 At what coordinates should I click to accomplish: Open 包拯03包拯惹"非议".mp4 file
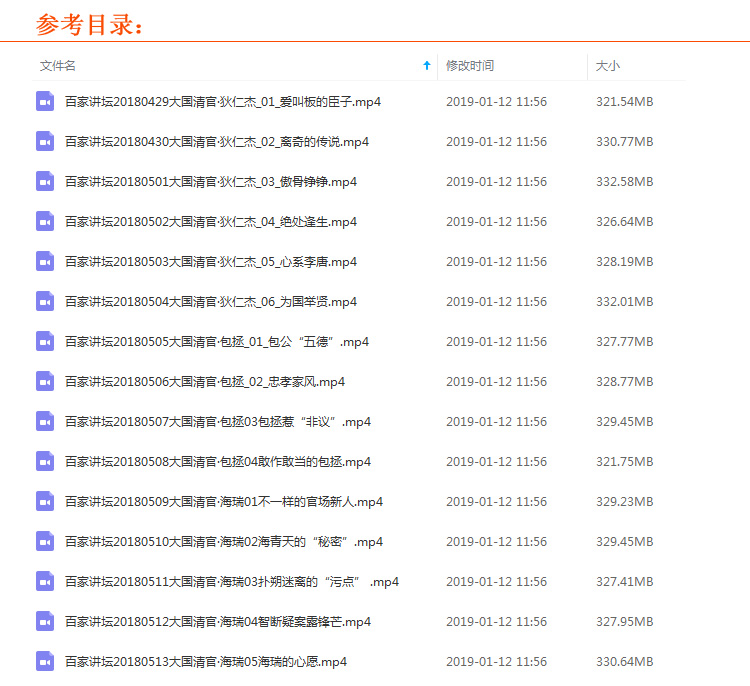coord(218,422)
